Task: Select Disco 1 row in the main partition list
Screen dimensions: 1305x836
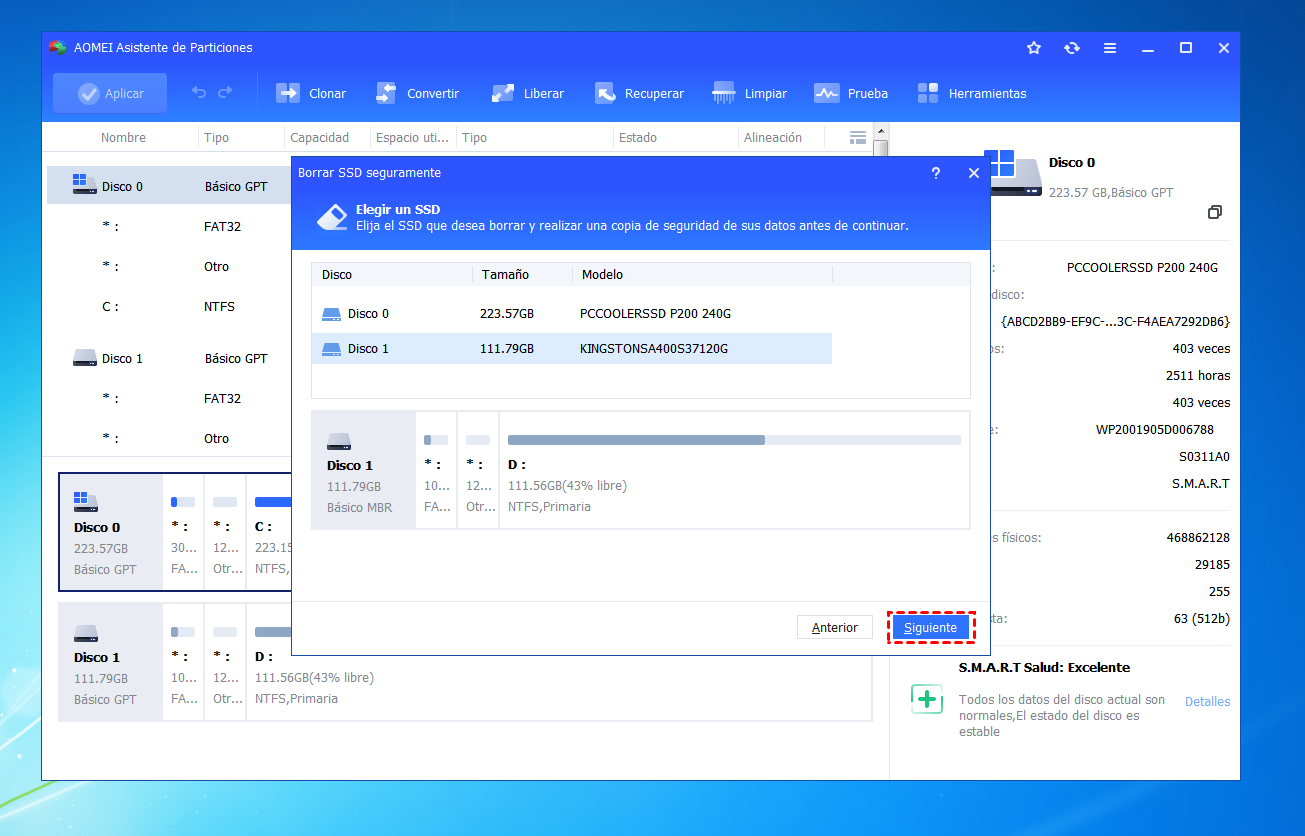Action: [169, 358]
